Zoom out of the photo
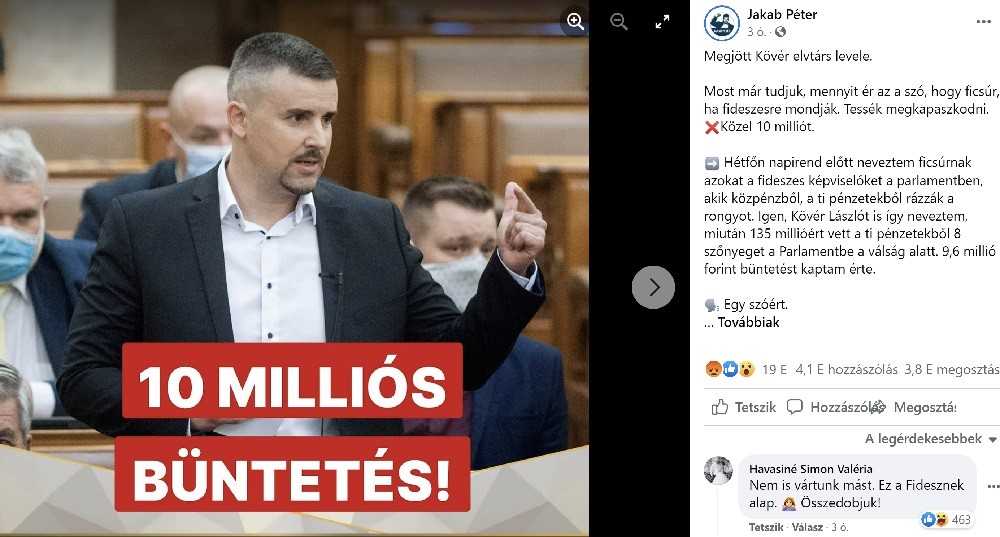Image resolution: width=1000 pixels, height=537 pixels. click(x=619, y=22)
